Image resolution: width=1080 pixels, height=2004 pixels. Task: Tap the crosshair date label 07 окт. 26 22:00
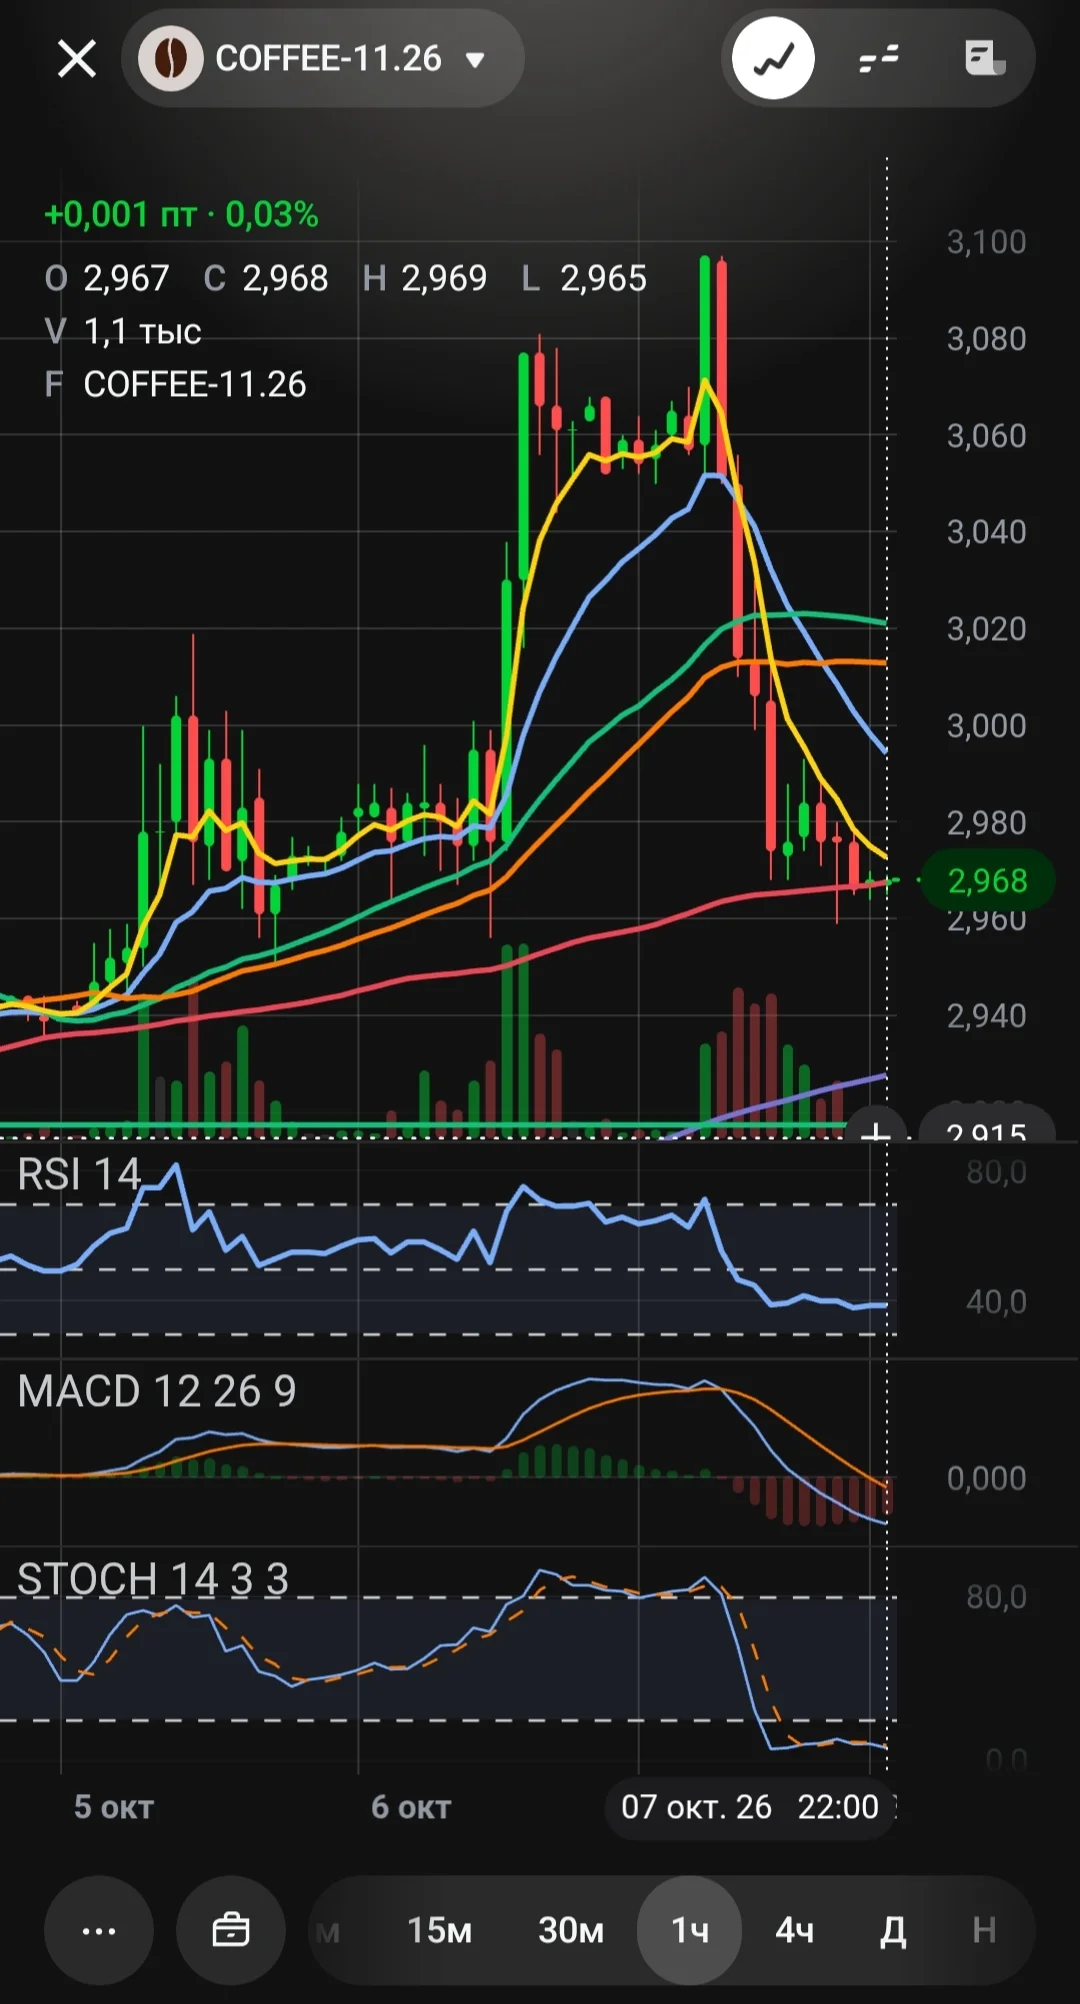pyautogui.click(x=750, y=1807)
